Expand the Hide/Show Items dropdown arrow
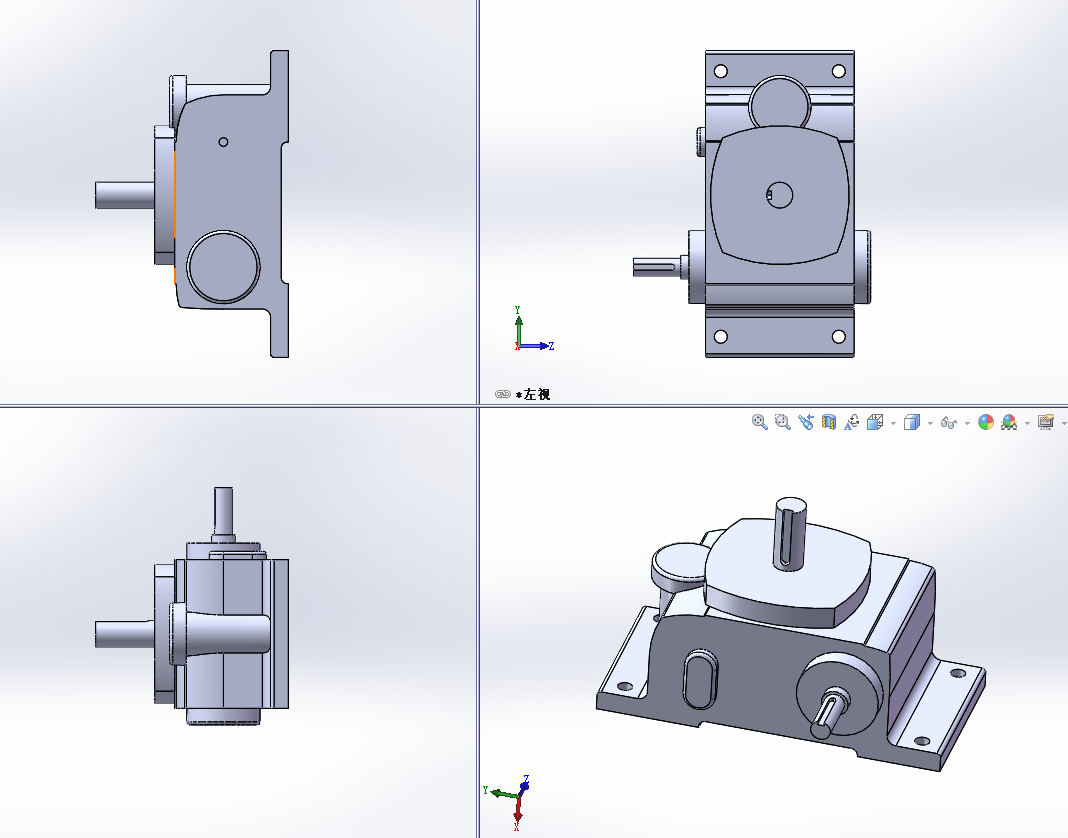Viewport: 1068px width, 838px height. coord(967,424)
